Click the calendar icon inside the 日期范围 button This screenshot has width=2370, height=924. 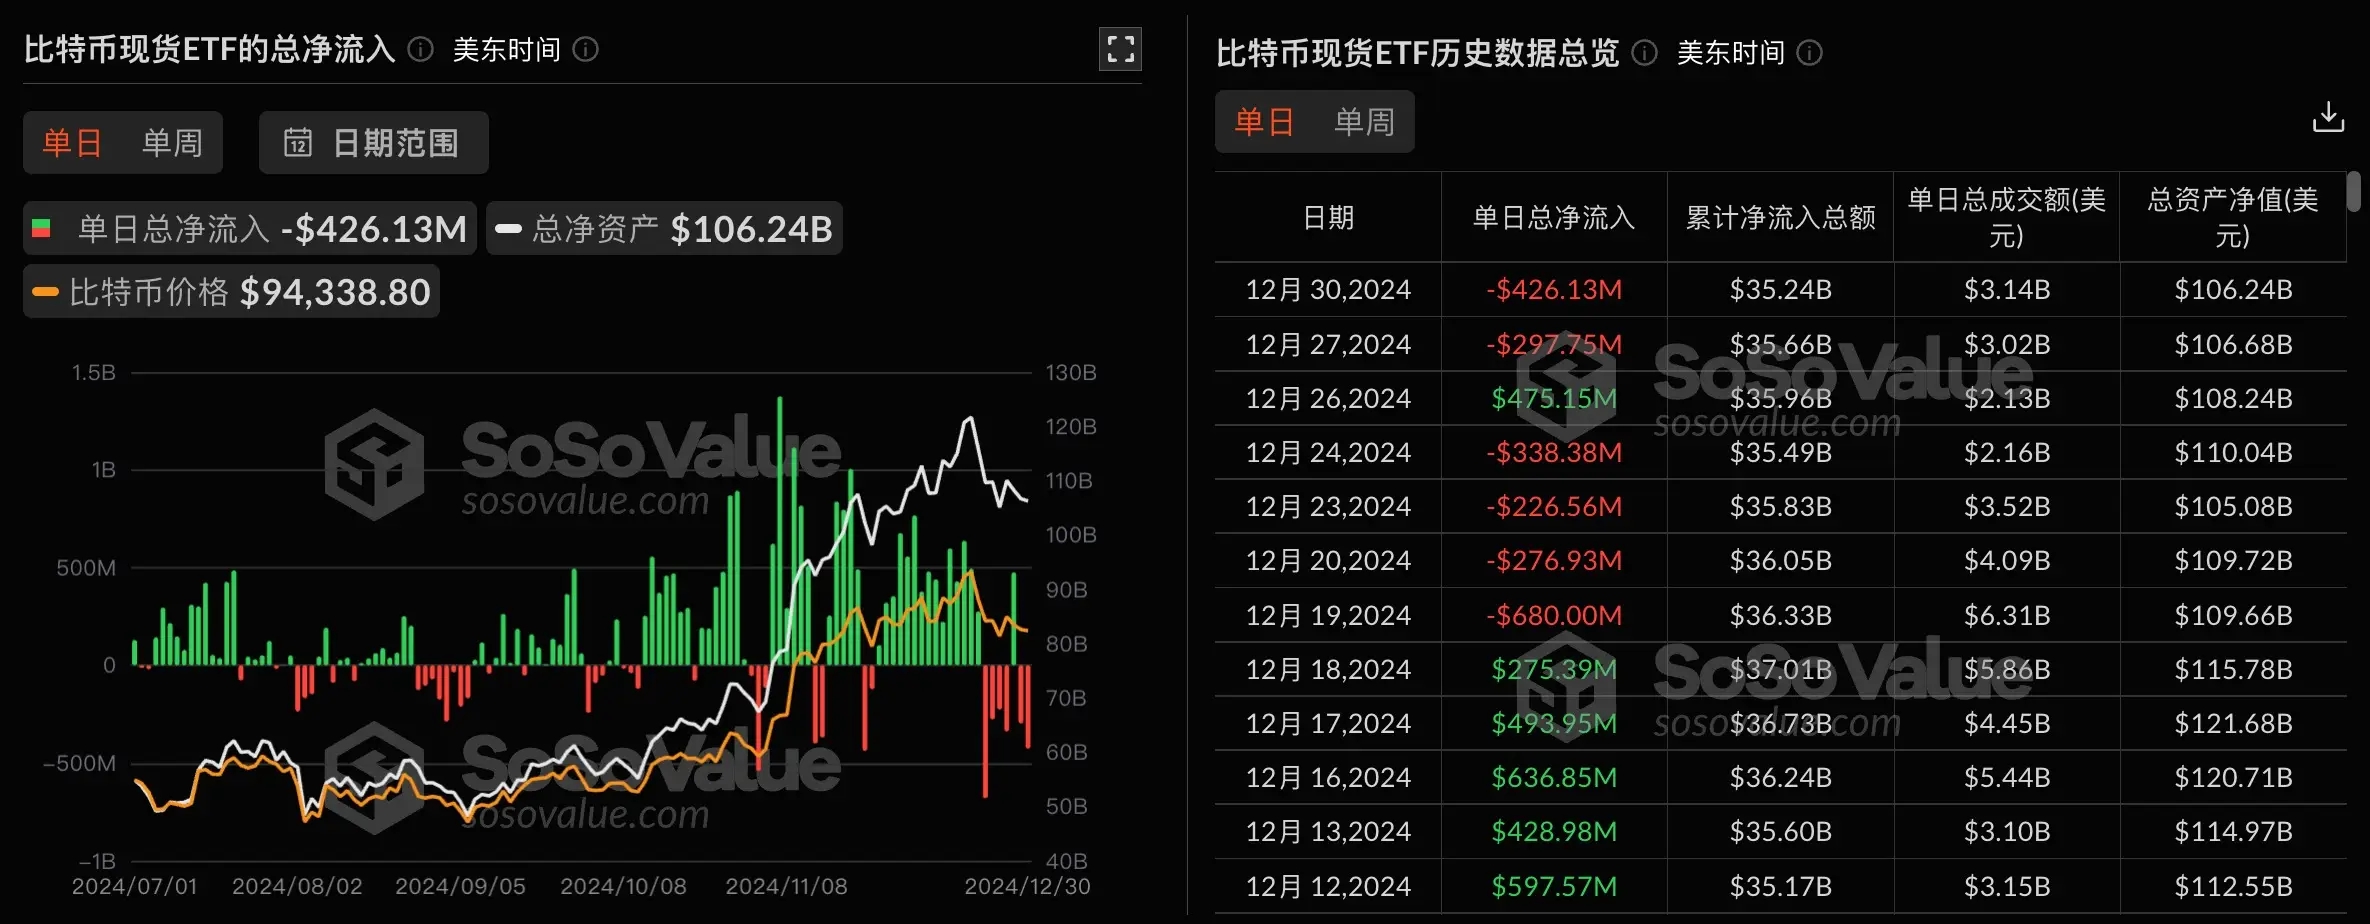299,142
